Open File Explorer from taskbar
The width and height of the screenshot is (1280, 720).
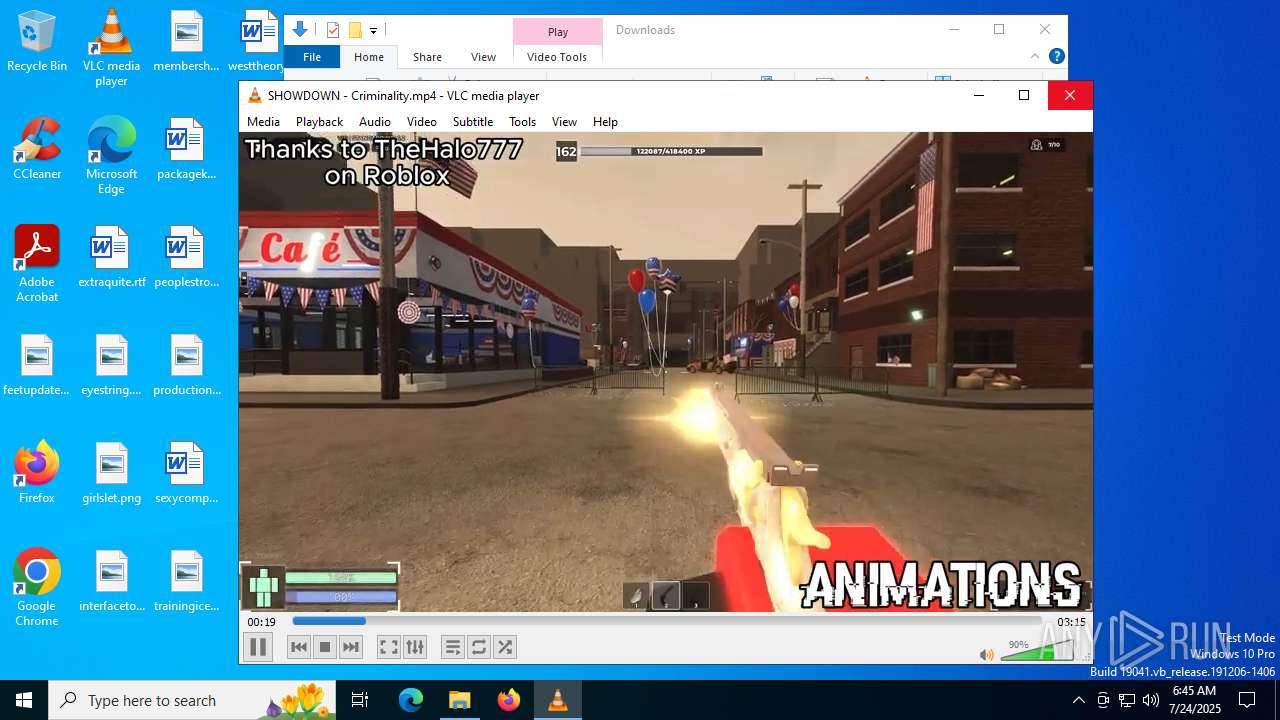459,700
